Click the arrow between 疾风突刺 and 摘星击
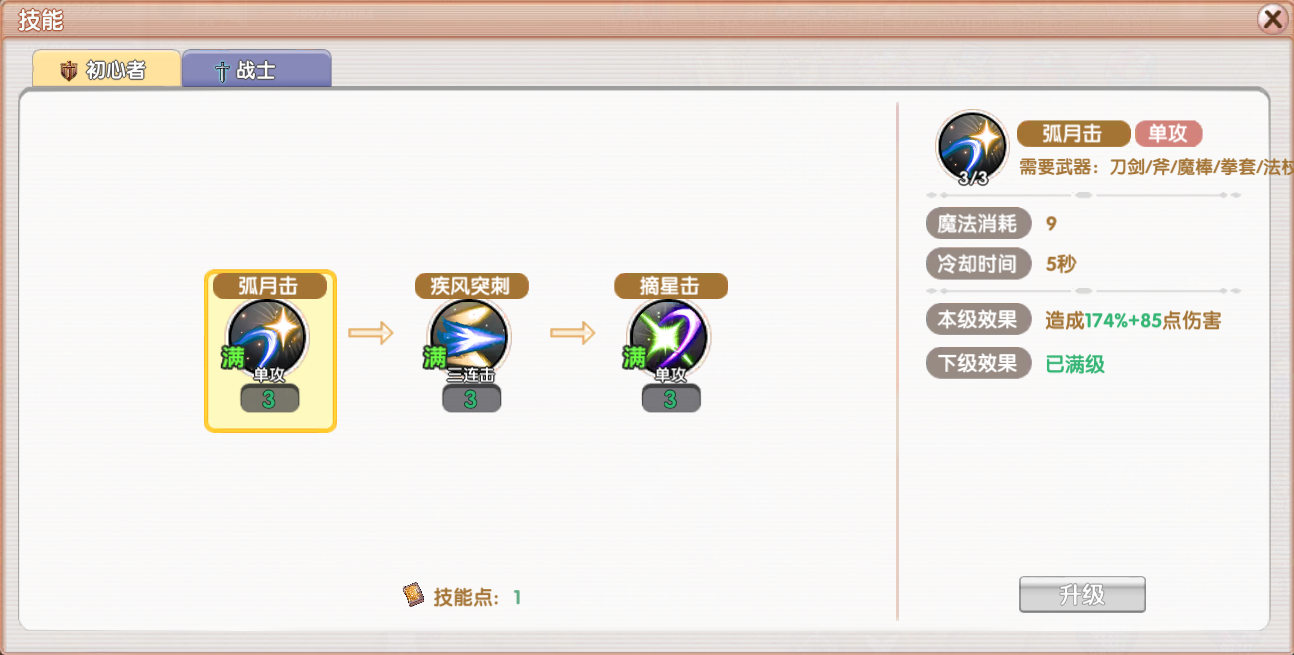This screenshot has height=655, width=1294. [573, 333]
